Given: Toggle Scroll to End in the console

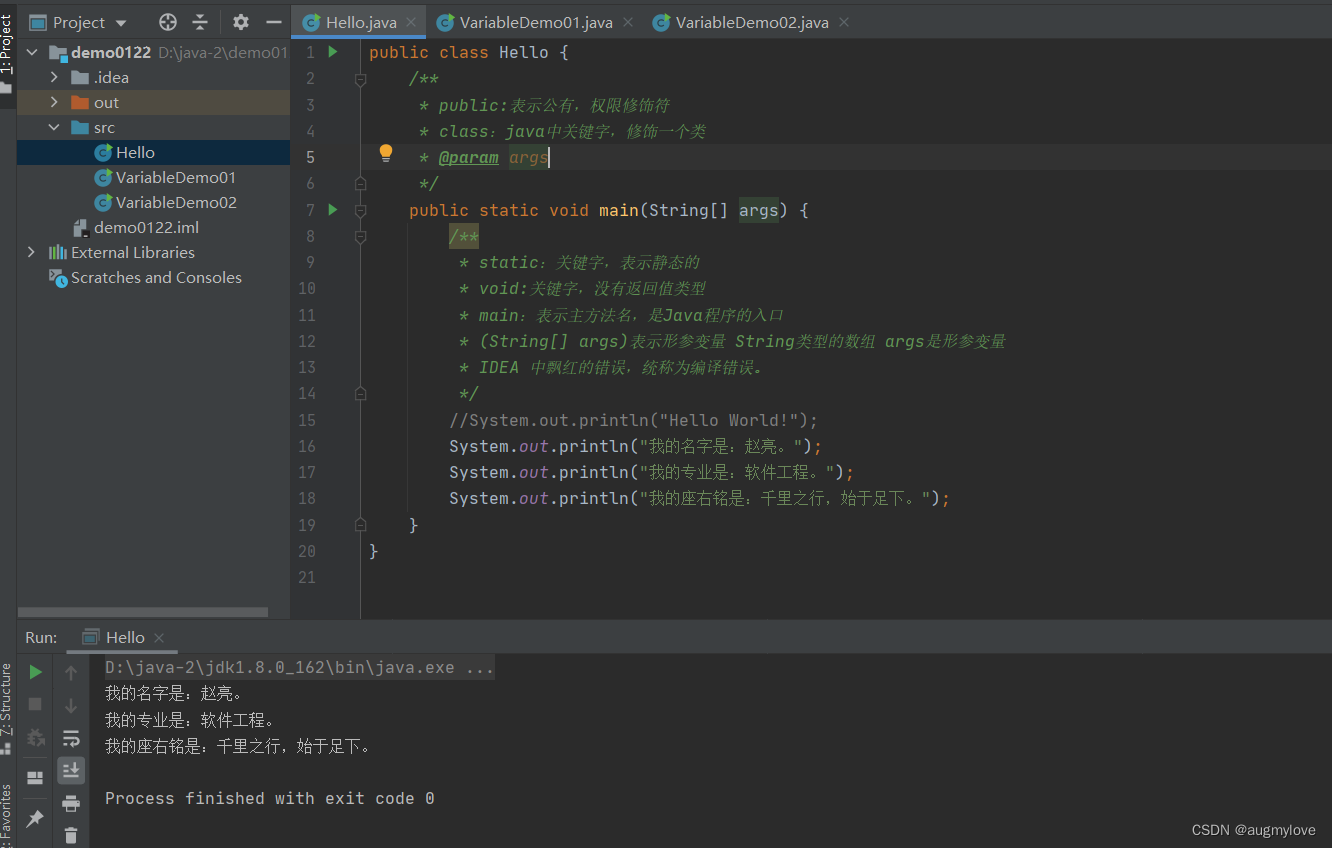Looking at the screenshot, I should 70,770.
